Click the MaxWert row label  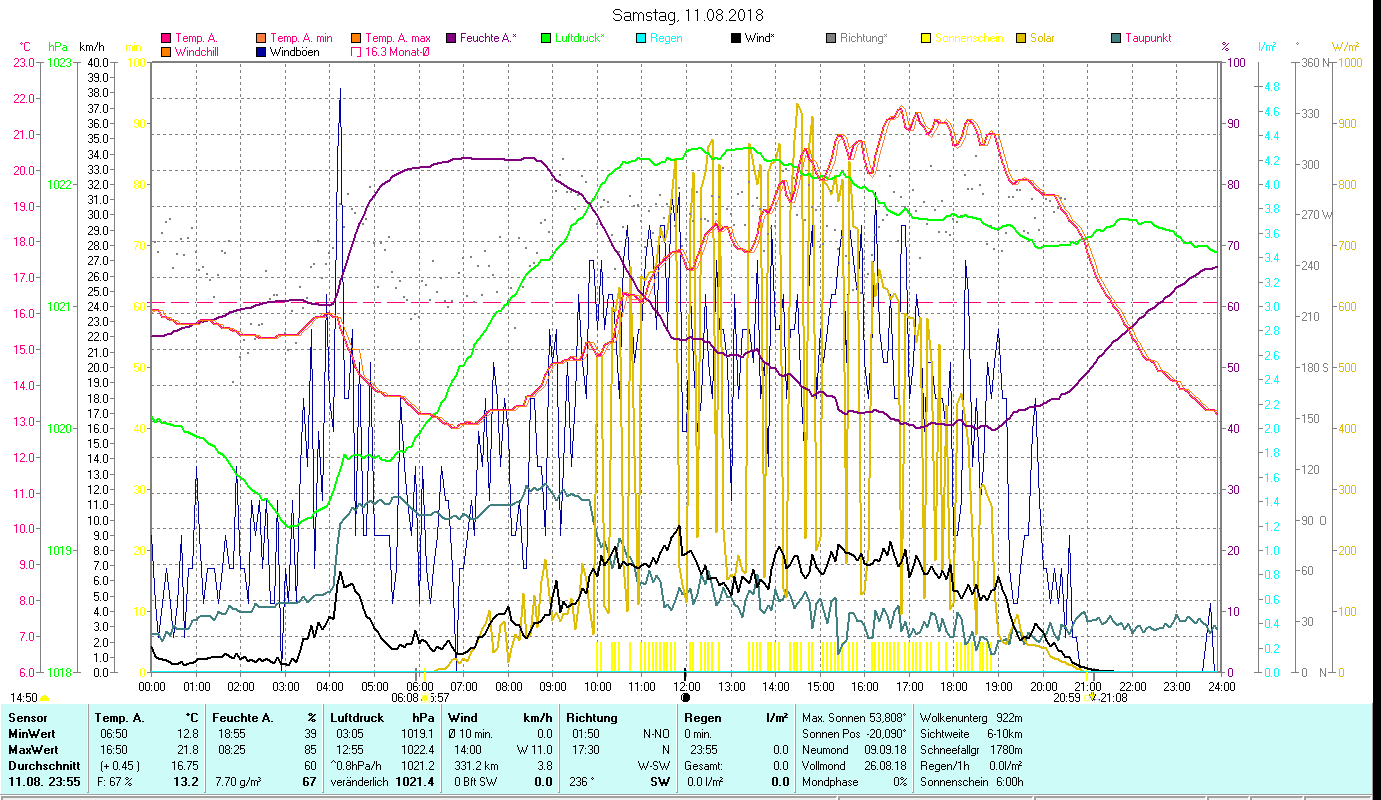pyautogui.click(x=34, y=750)
